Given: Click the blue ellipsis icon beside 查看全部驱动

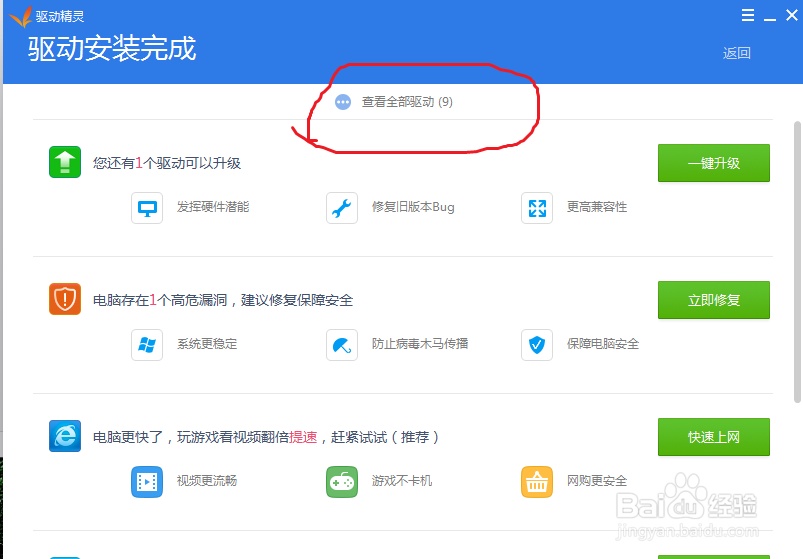Looking at the screenshot, I should coord(343,102).
